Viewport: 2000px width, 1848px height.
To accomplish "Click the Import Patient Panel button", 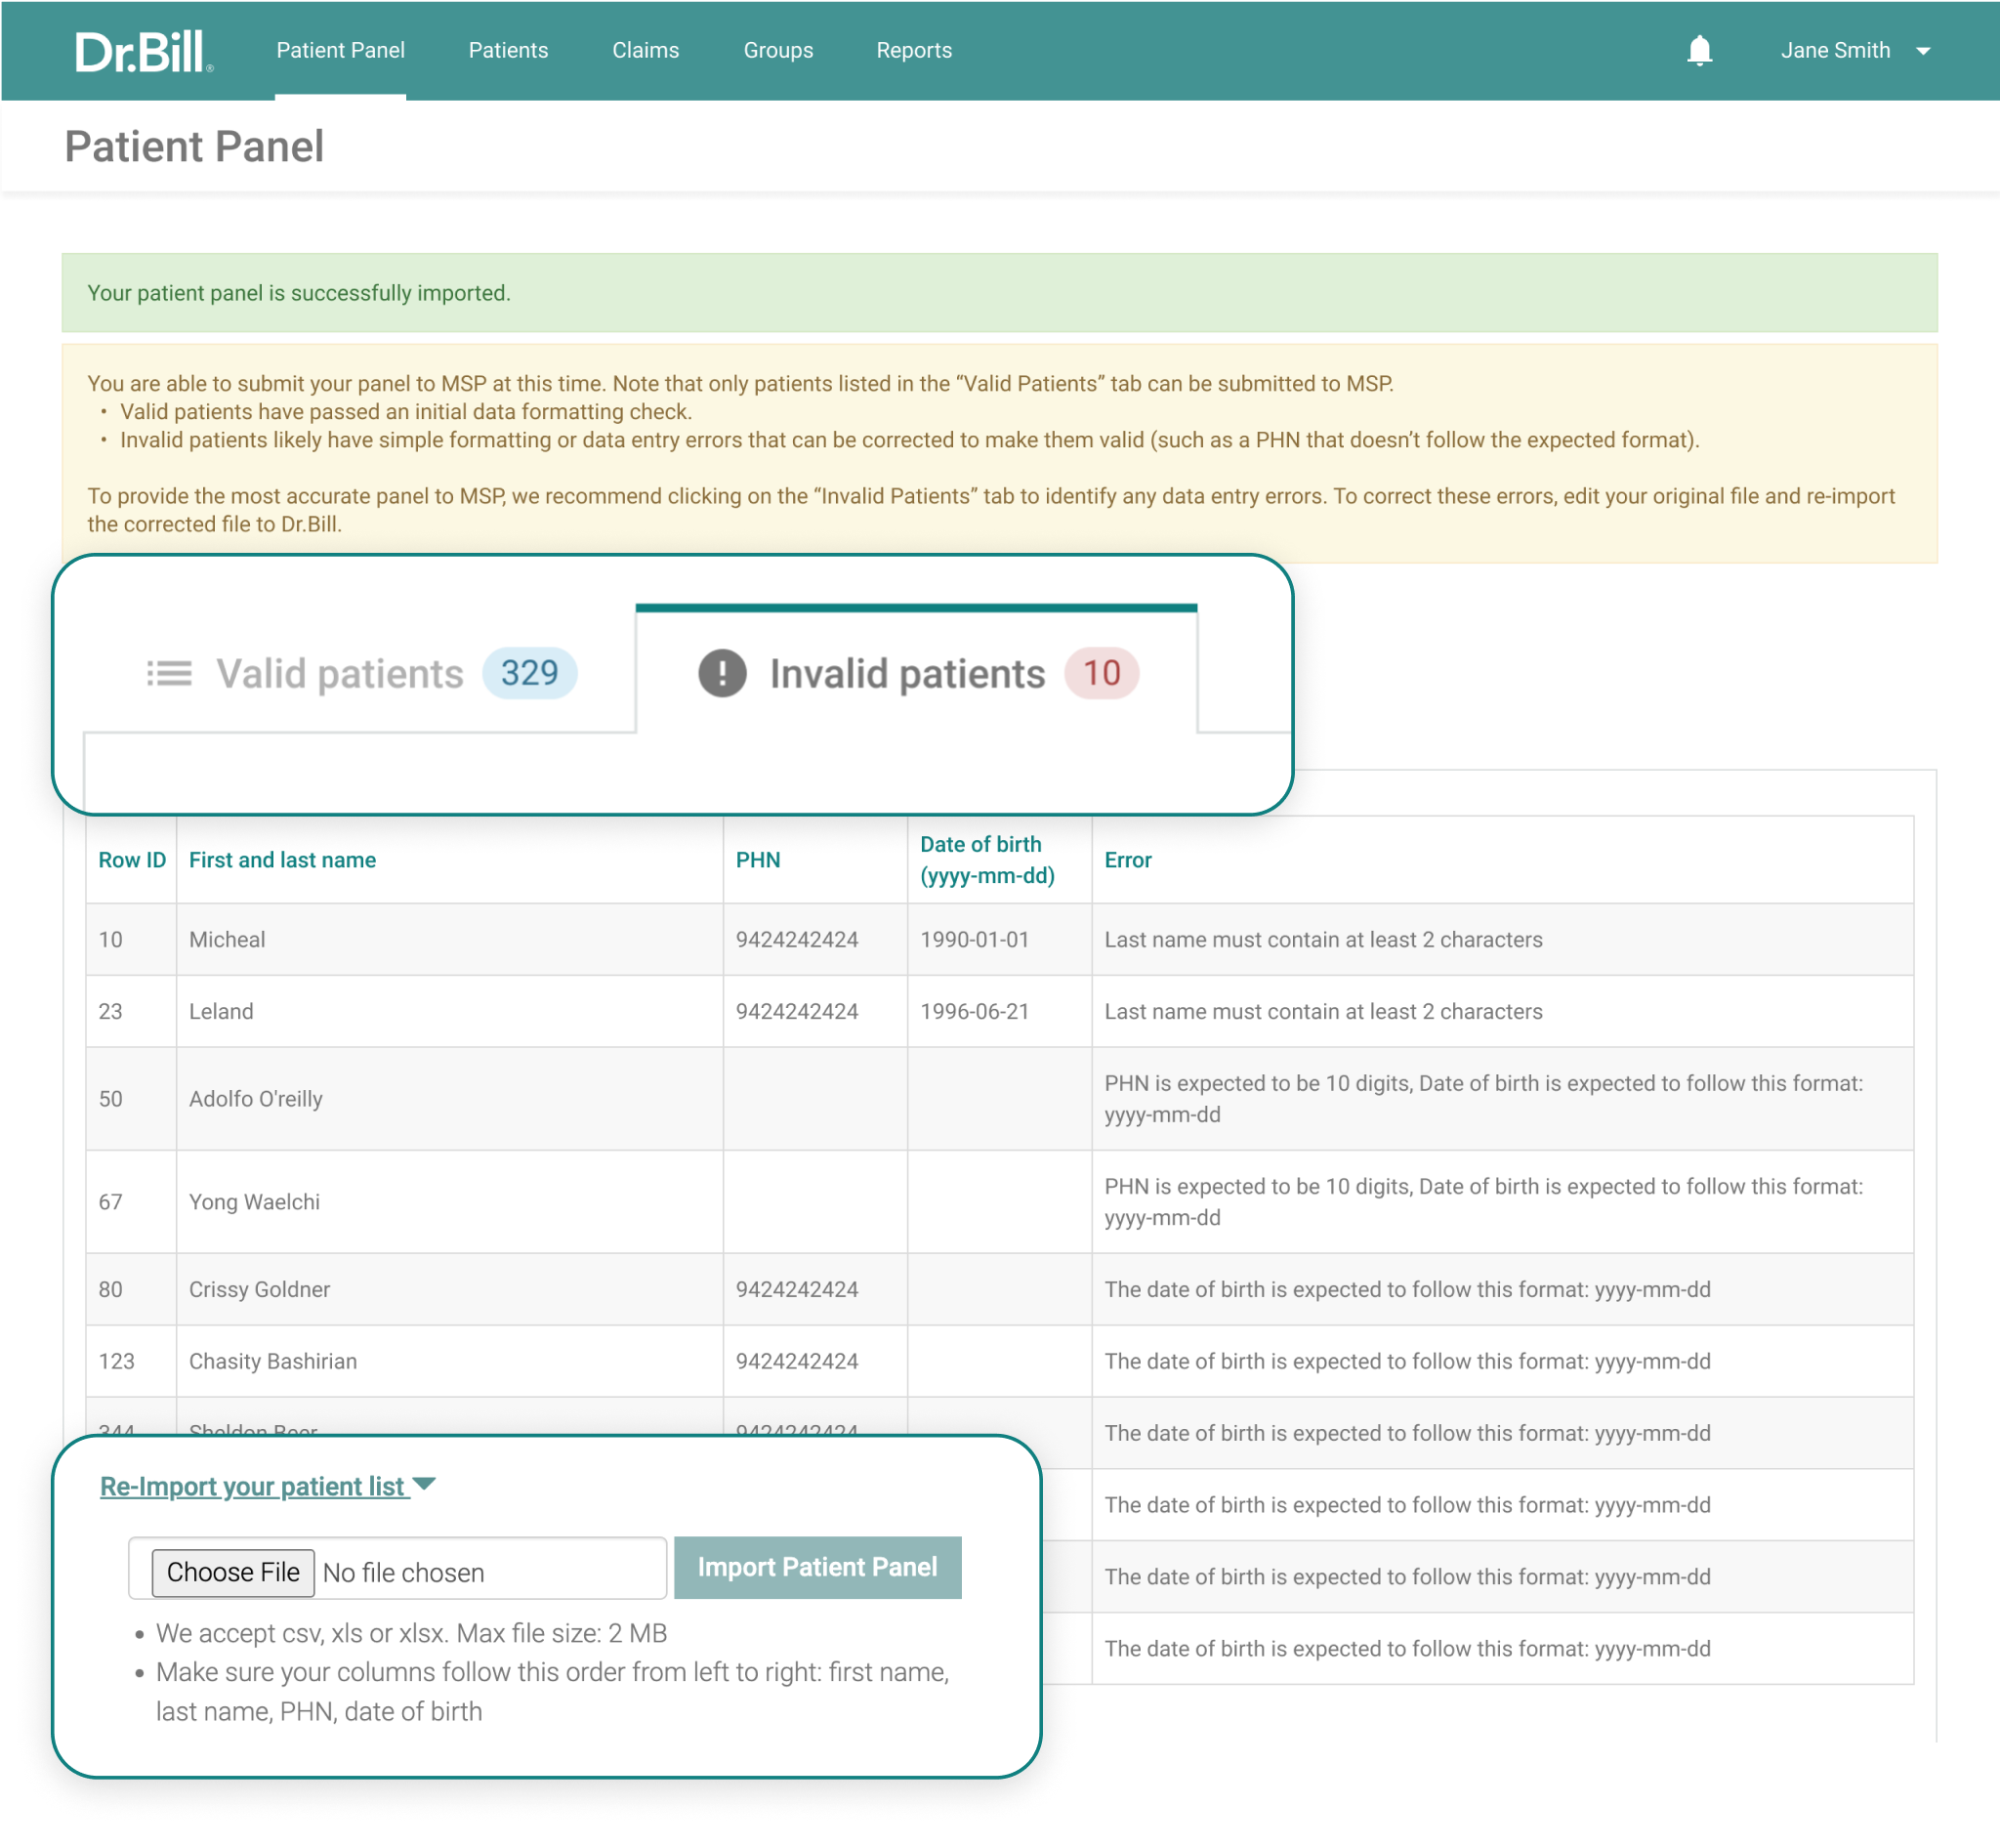I will click(815, 1566).
